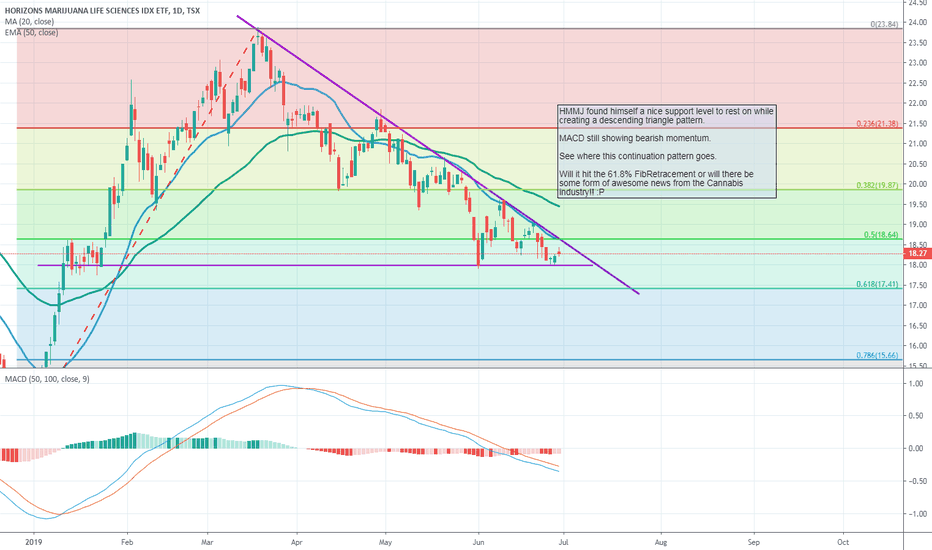
Task: Click the Feb label on time axis
Action: [127, 542]
